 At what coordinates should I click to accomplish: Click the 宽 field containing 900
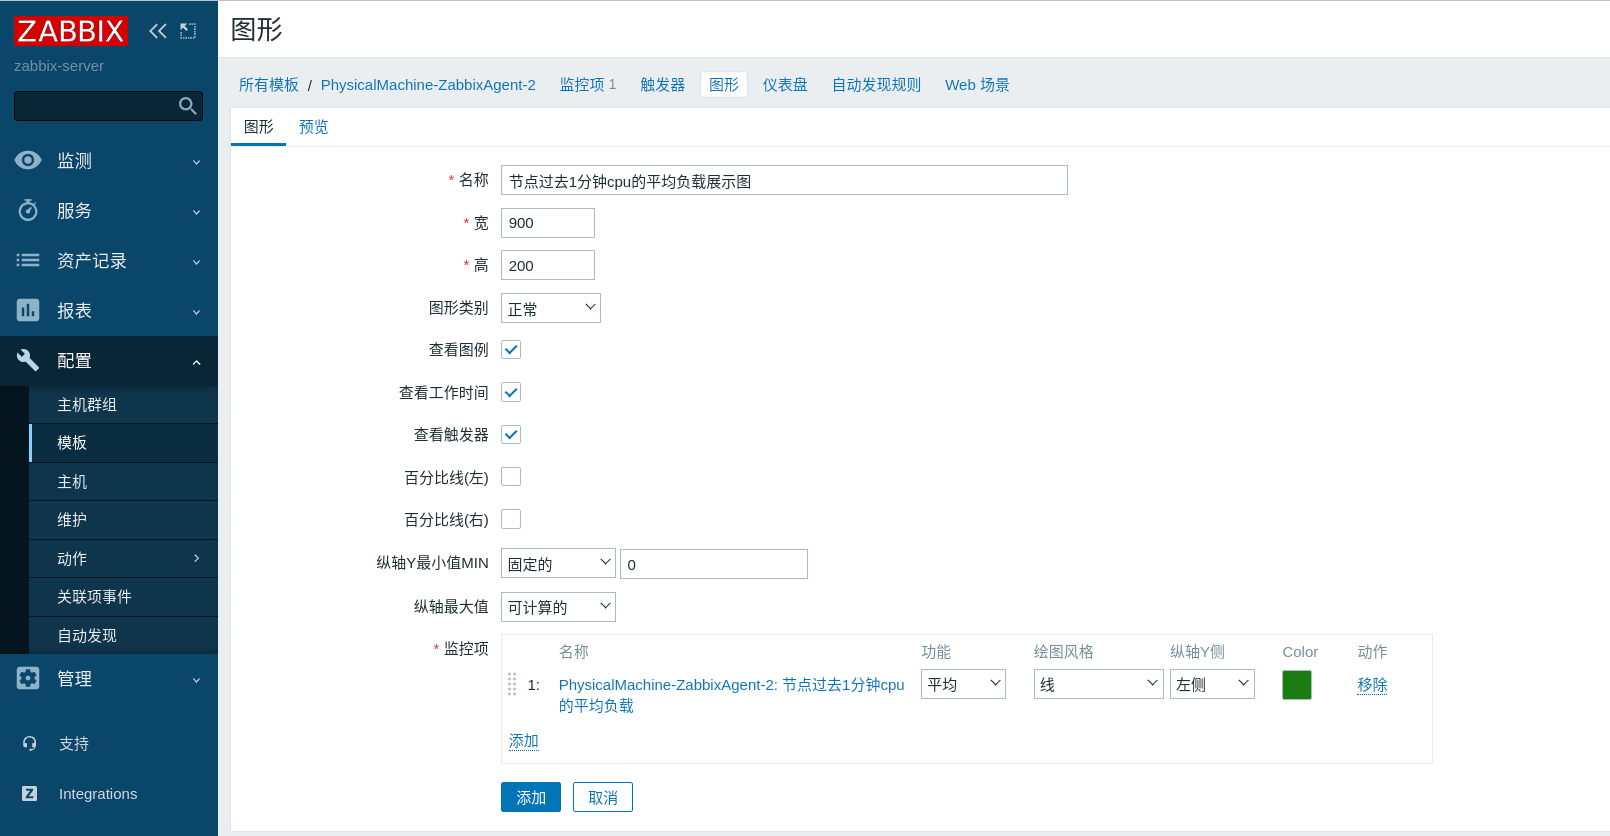coord(548,223)
